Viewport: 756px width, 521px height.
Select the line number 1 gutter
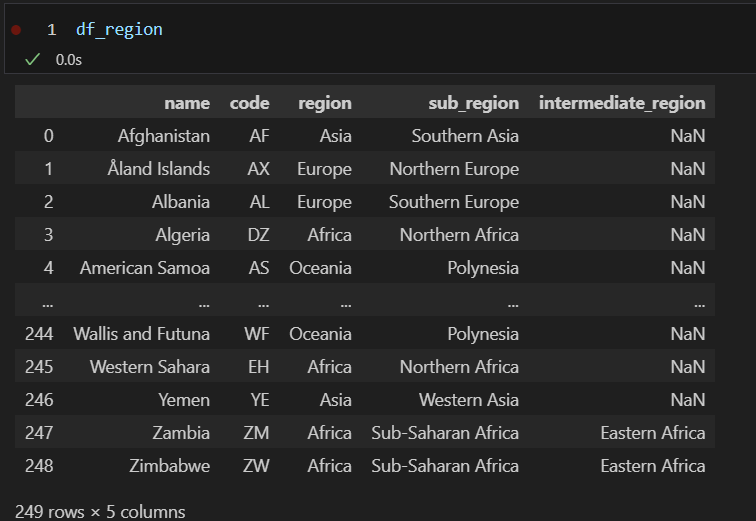click(52, 30)
